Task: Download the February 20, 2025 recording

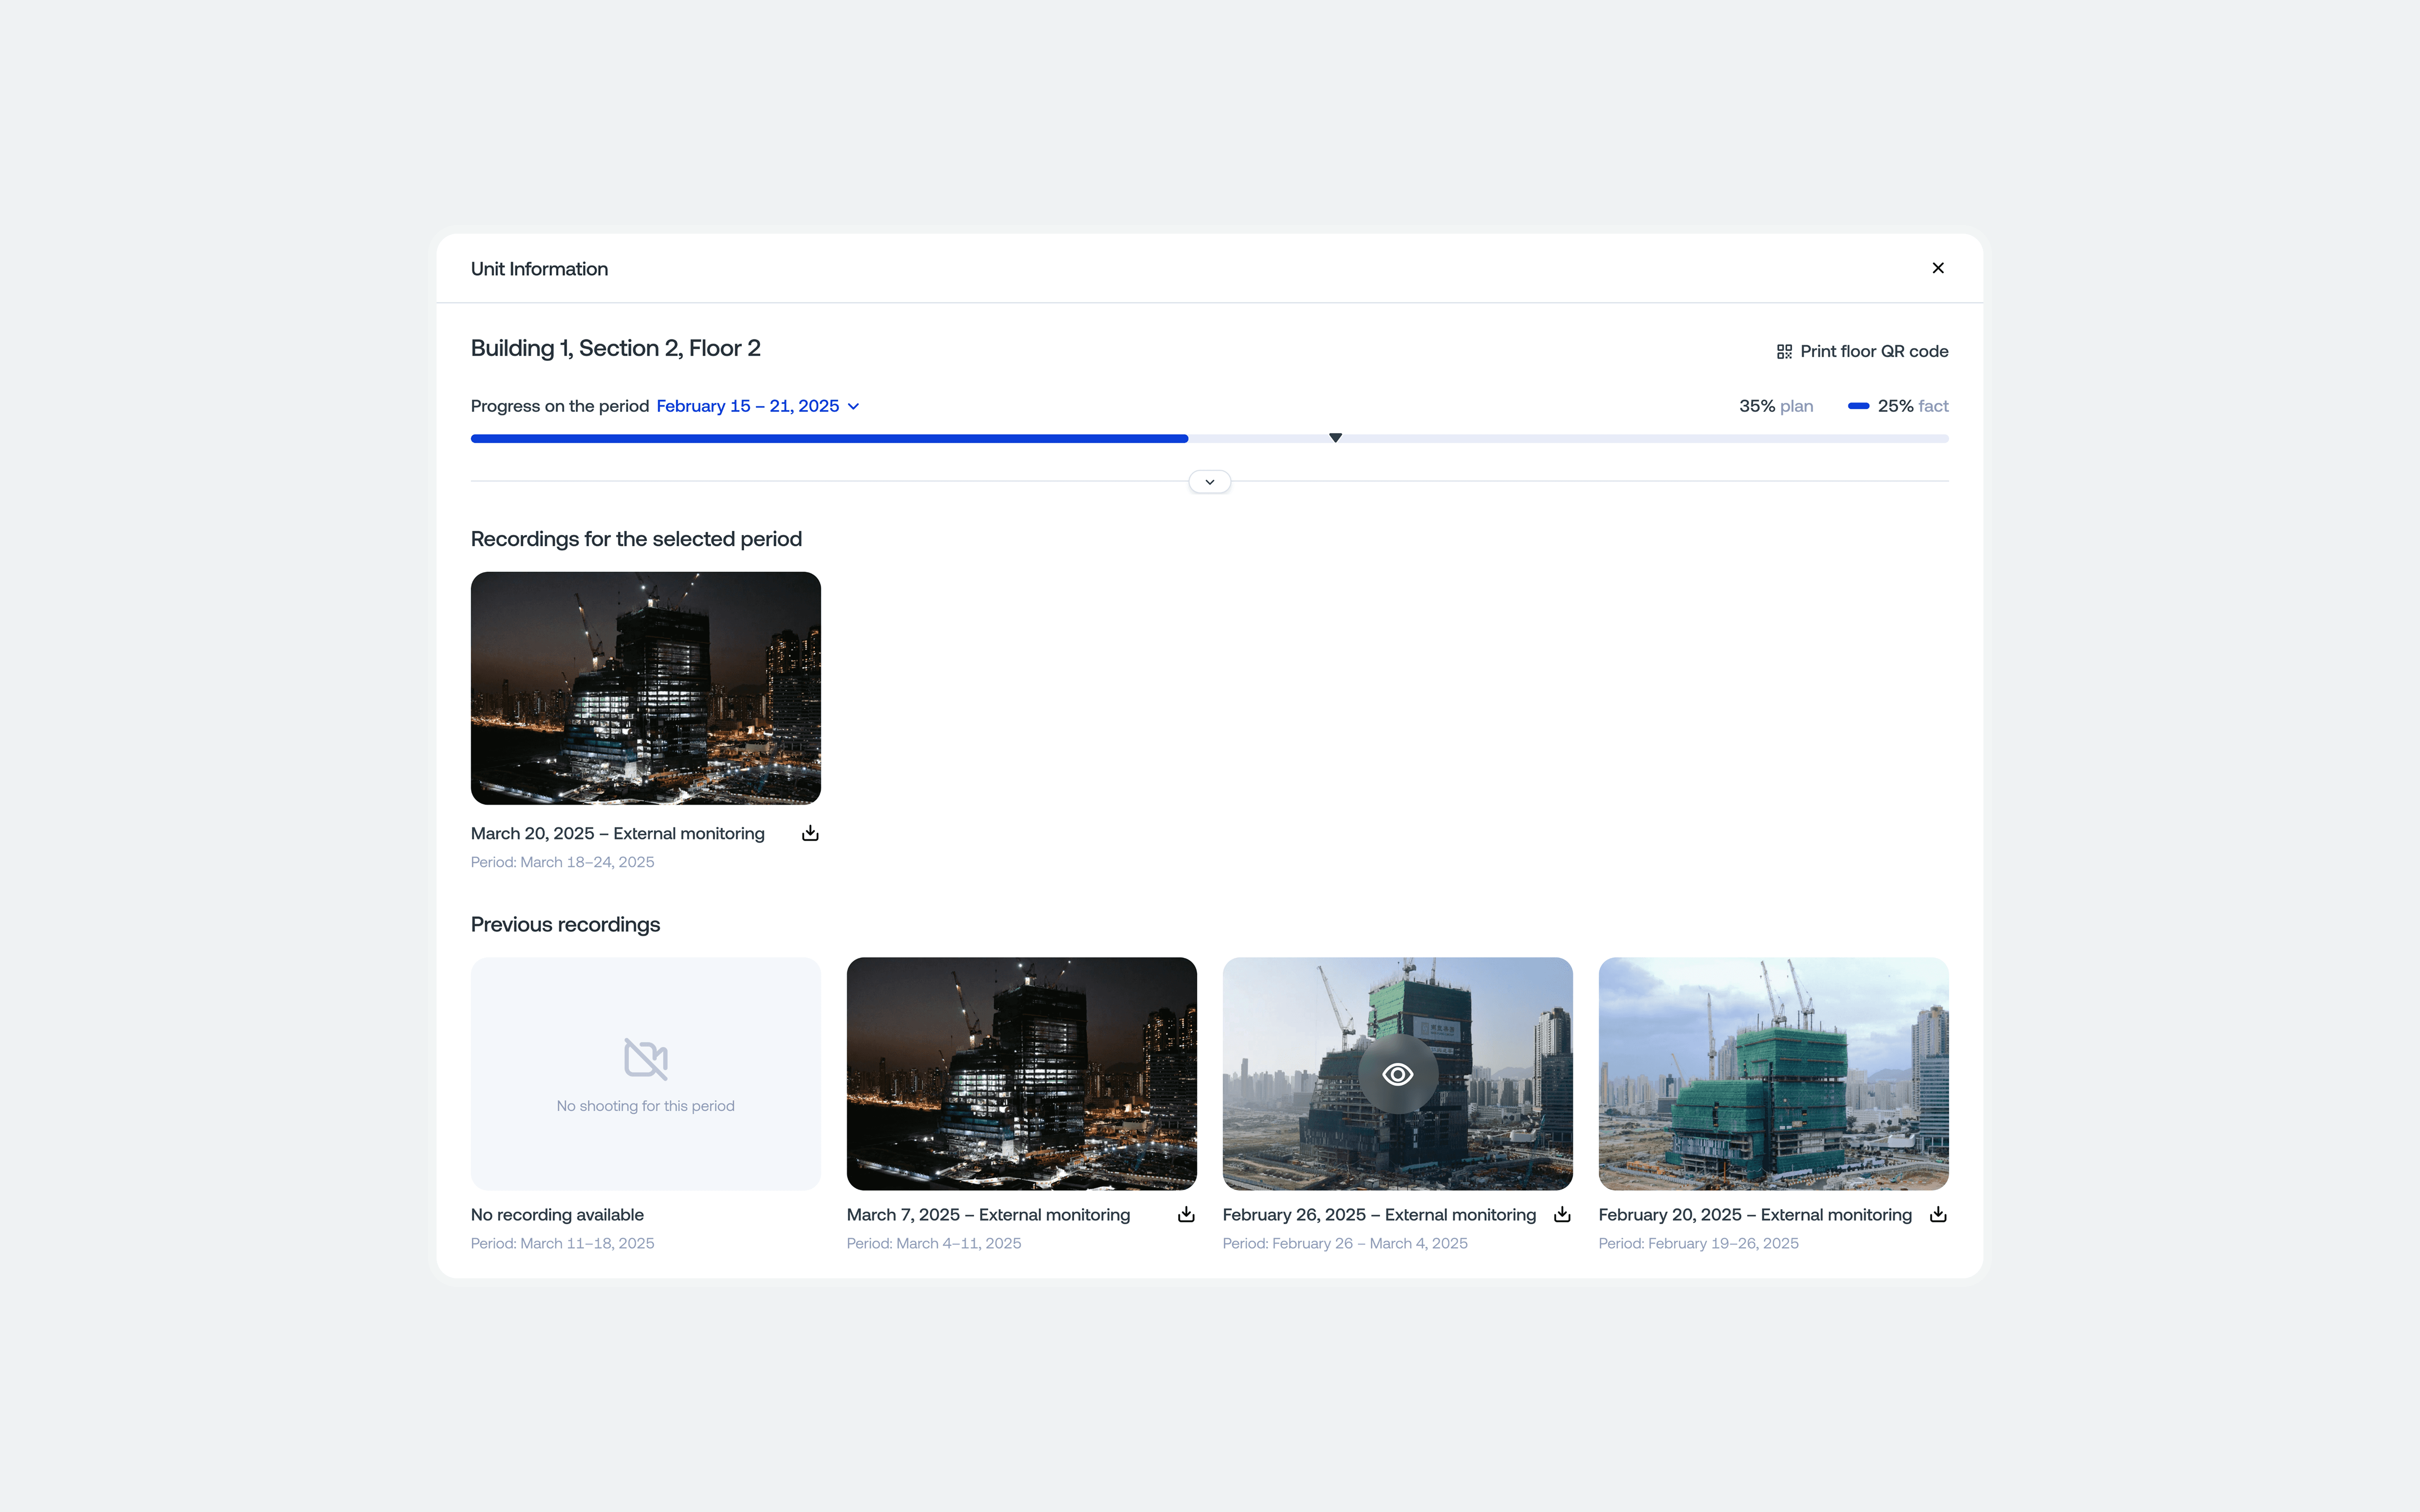Action: (x=1938, y=1214)
